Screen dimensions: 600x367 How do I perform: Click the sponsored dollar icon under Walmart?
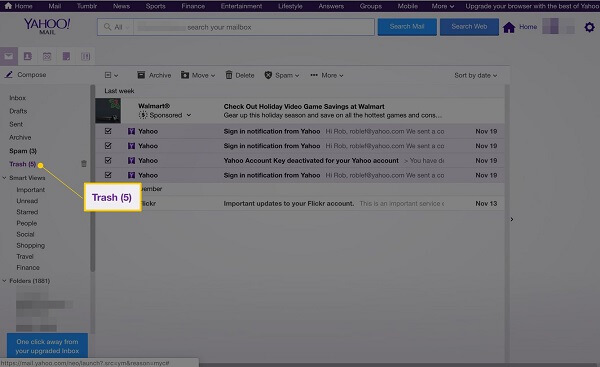[143, 115]
